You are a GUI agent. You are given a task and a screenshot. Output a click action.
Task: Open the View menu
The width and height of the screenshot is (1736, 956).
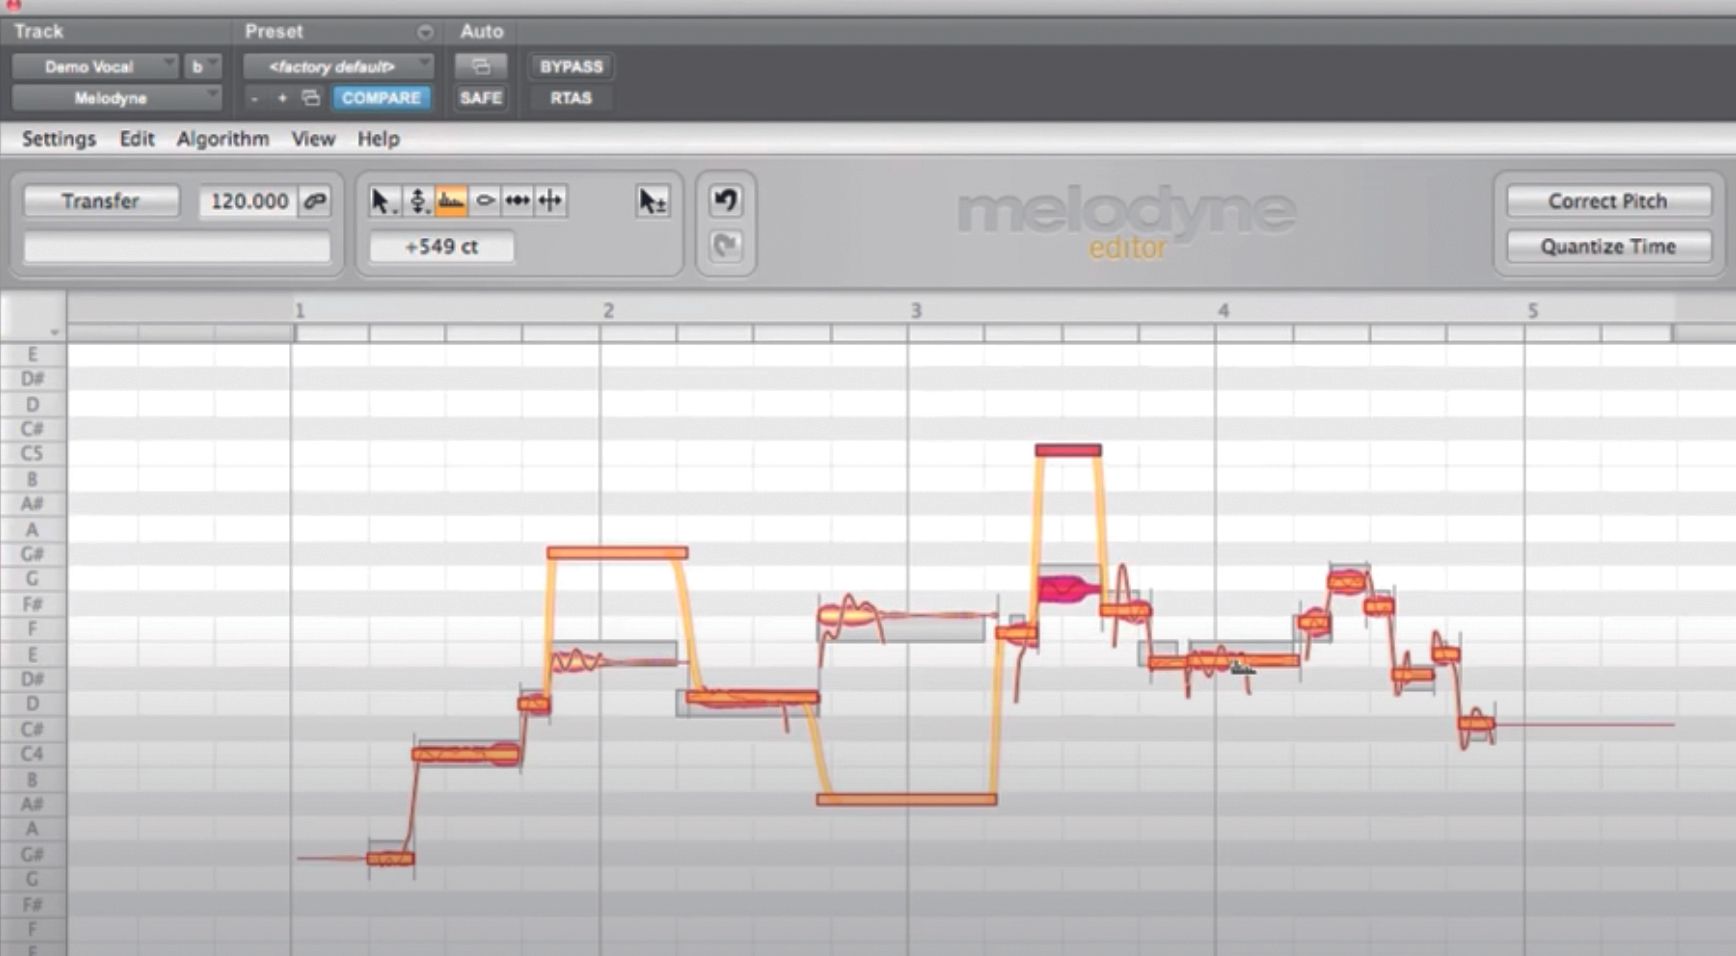313,139
